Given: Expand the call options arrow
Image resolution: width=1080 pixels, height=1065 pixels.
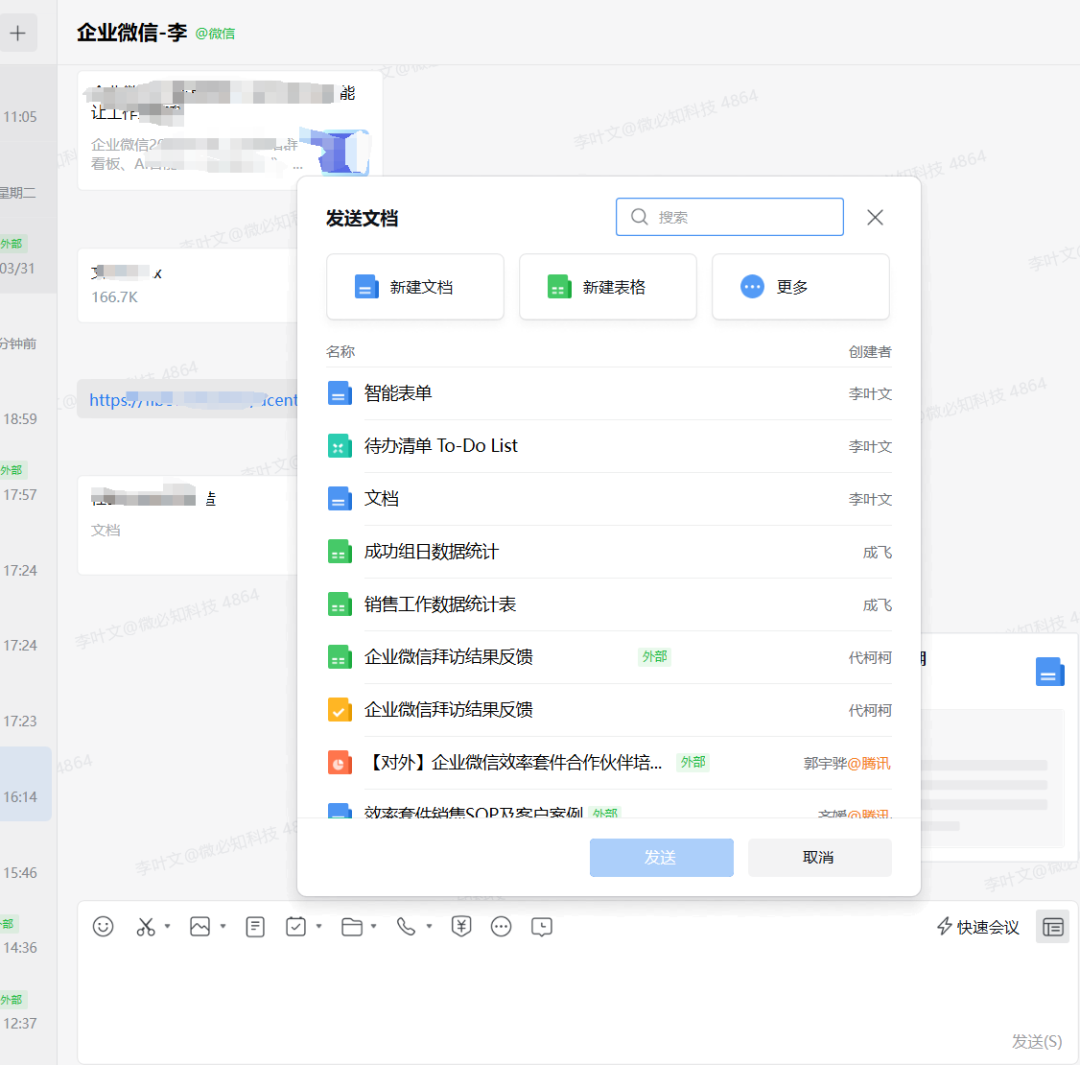Looking at the screenshot, I should [429, 927].
